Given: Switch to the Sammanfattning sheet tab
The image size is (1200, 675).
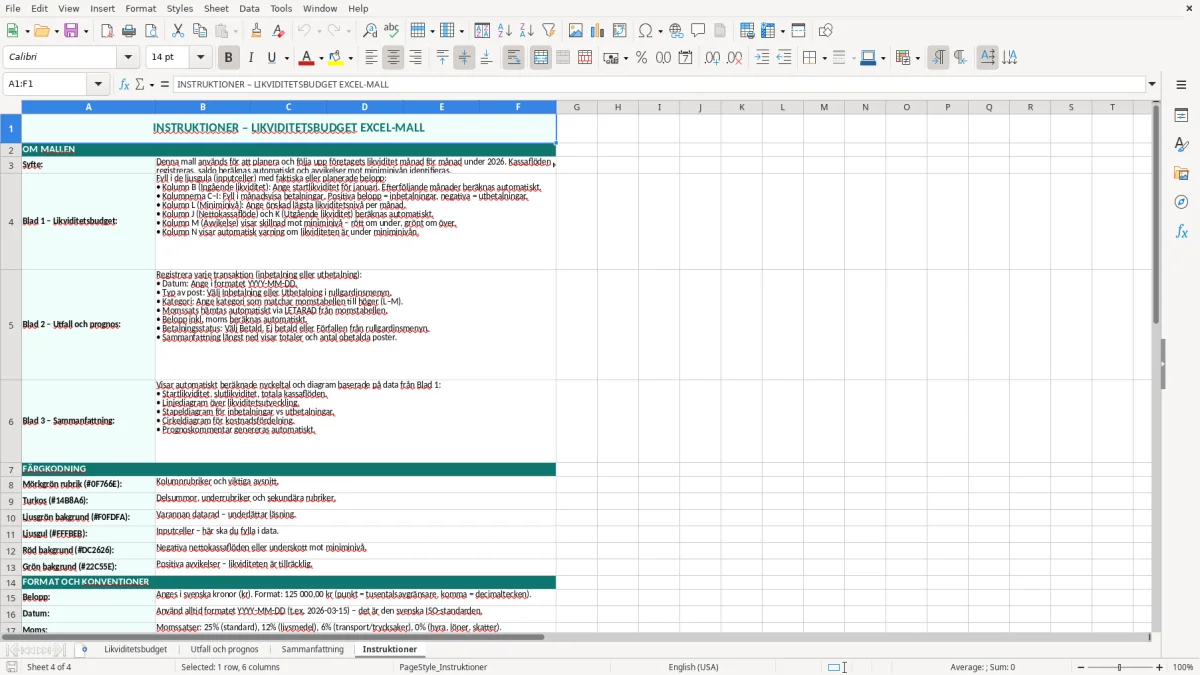Looking at the screenshot, I should (313, 650).
